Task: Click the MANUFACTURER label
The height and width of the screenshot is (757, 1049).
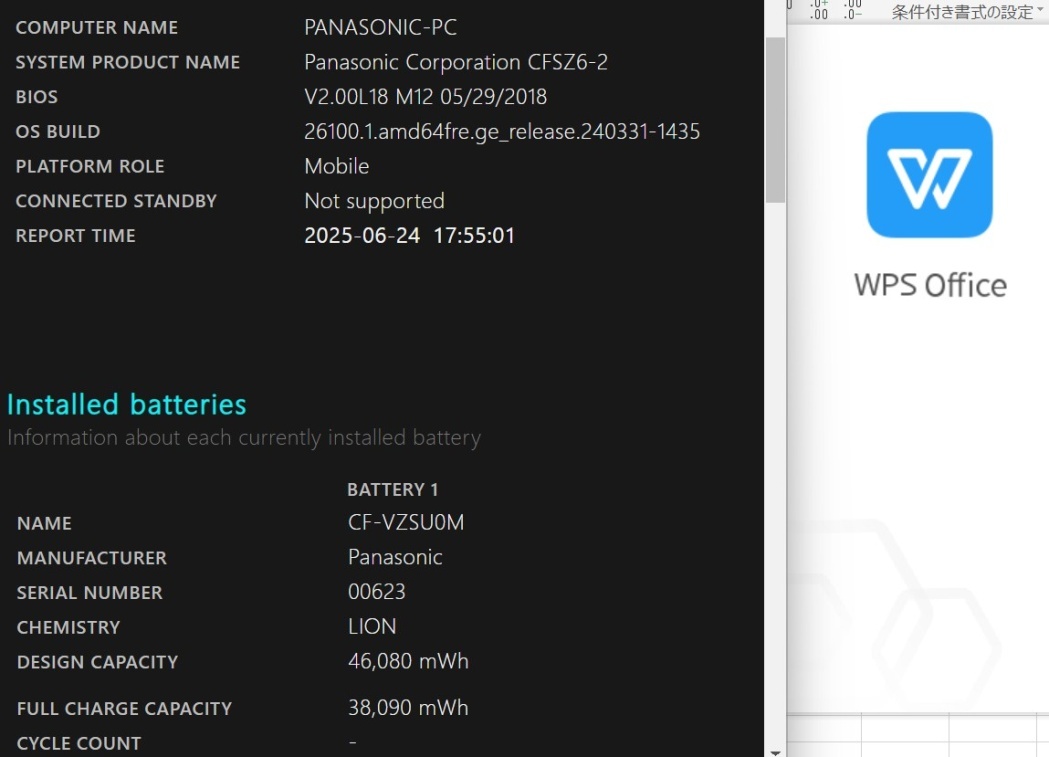Action: [92, 558]
